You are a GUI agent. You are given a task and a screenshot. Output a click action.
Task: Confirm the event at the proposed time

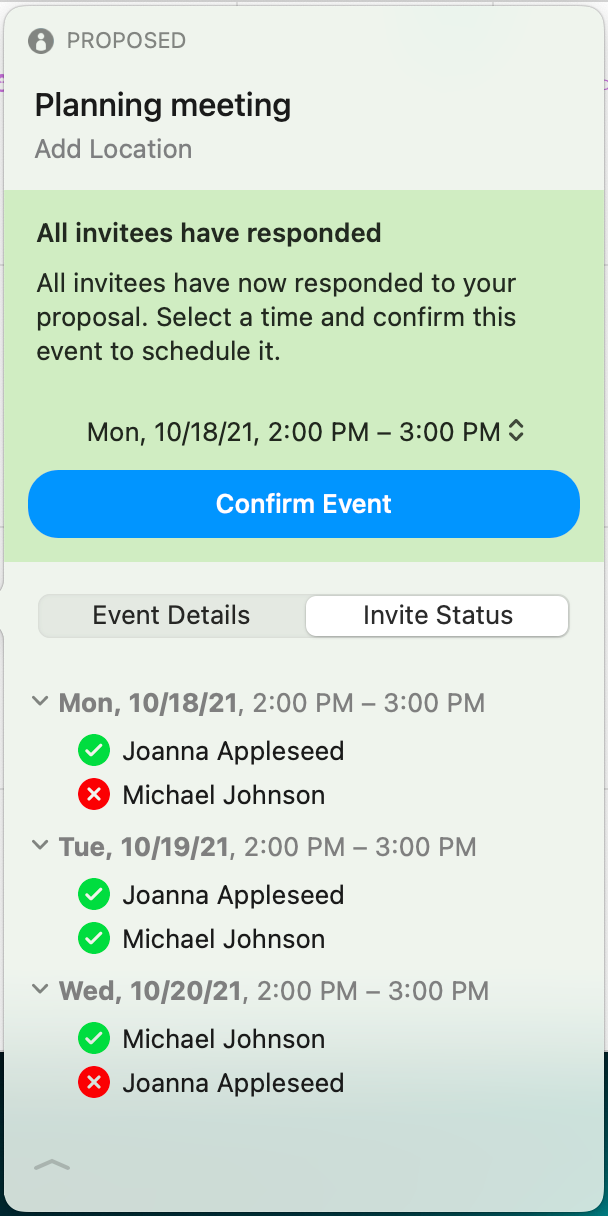pos(303,503)
